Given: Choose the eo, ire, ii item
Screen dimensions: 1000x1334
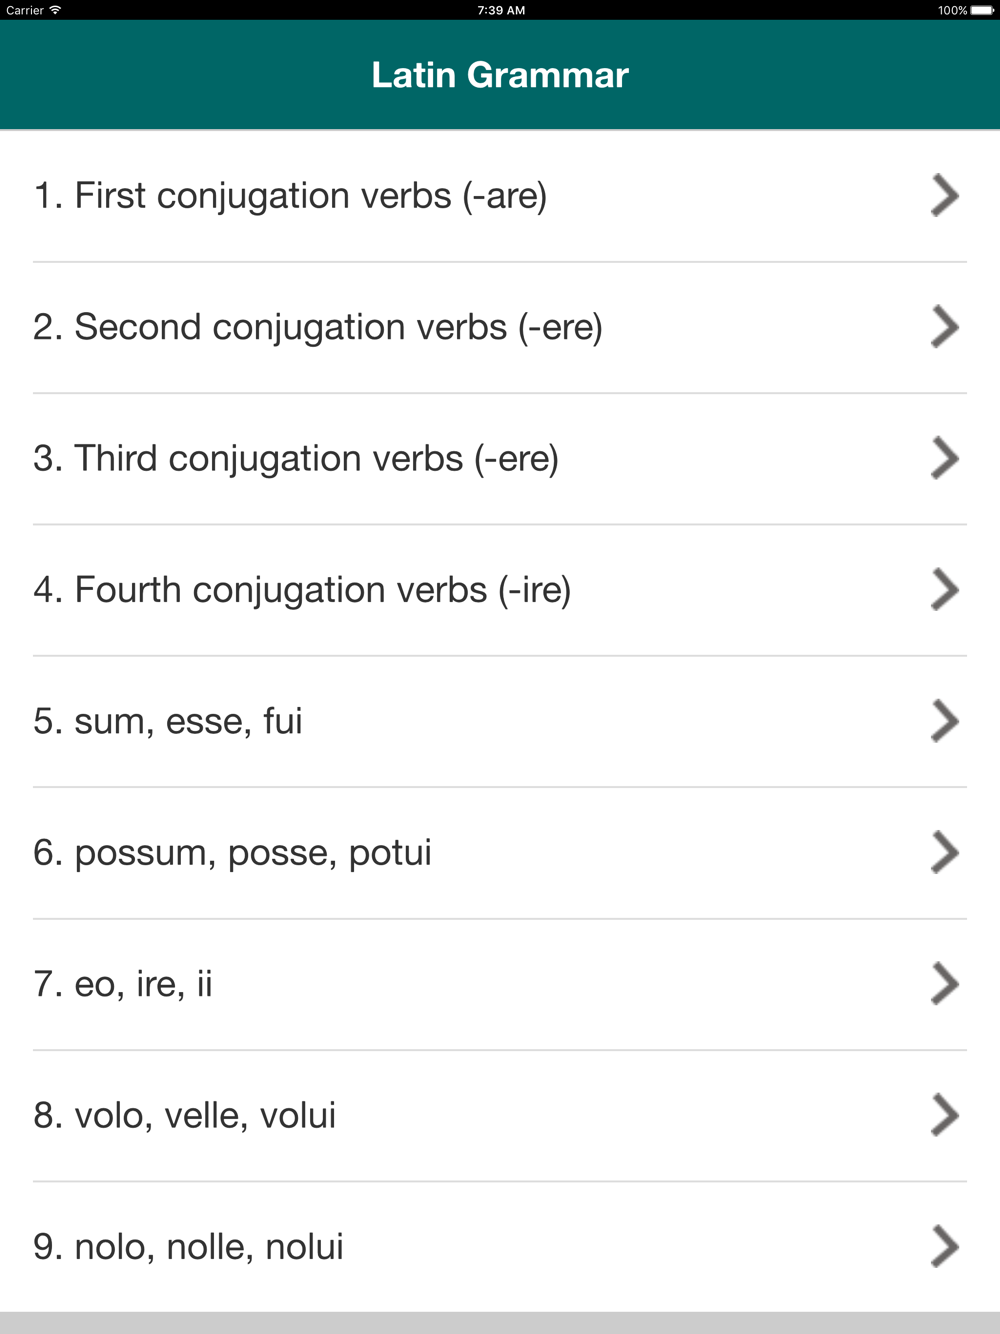Looking at the screenshot, I should click(x=500, y=985).
